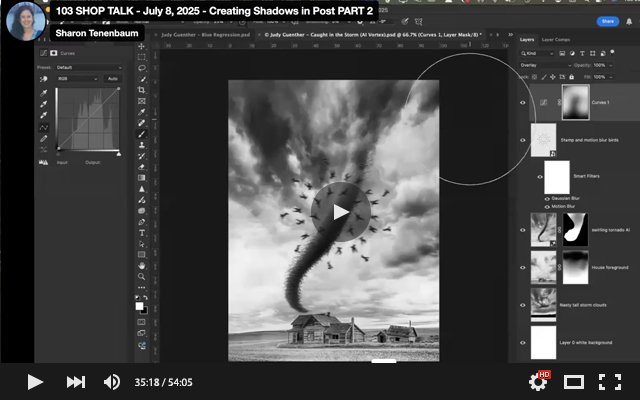The width and height of the screenshot is (640, 400).
Task: Hide the Layer 0 white background layer
Action: tap(522, 342)
